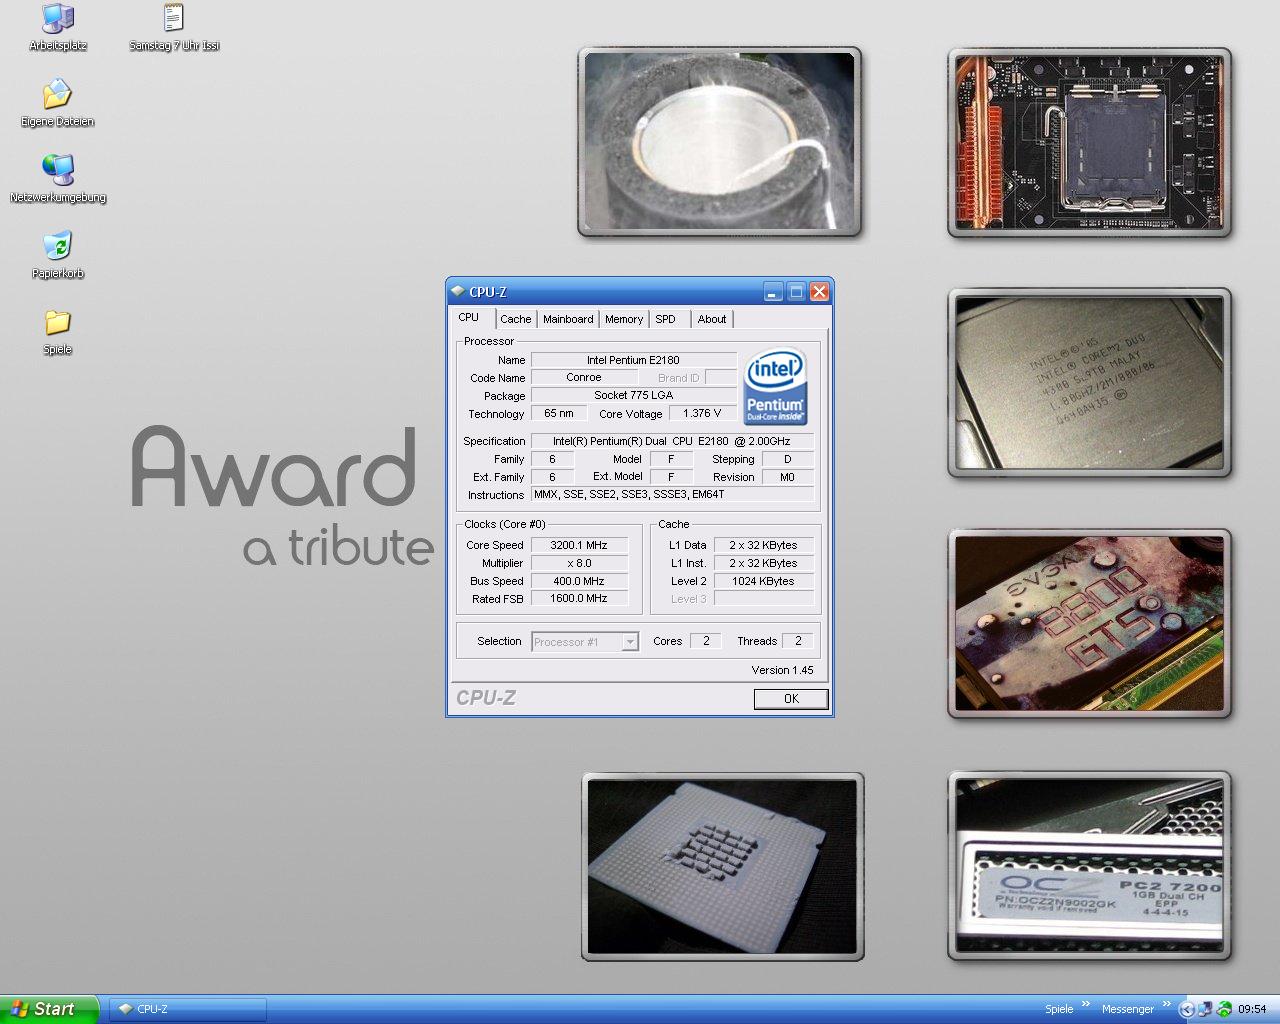Viewport: 1280px width, 1024px height.
Task: Click the Core Voltage value 1.376 V
Action: coord(702,413)
